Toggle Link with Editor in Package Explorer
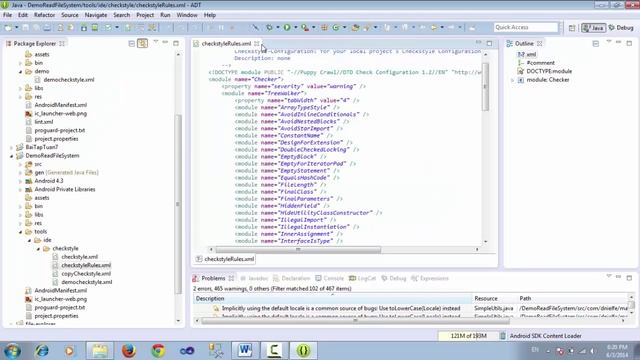Viewport: 640px width, 360px height. coord(142,43)
